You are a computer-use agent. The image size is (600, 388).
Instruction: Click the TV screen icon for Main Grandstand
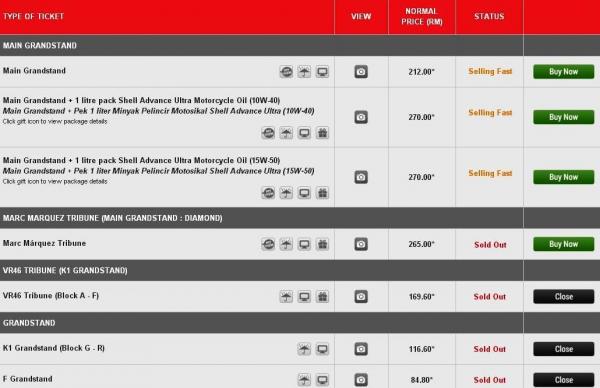pos(322,72)
